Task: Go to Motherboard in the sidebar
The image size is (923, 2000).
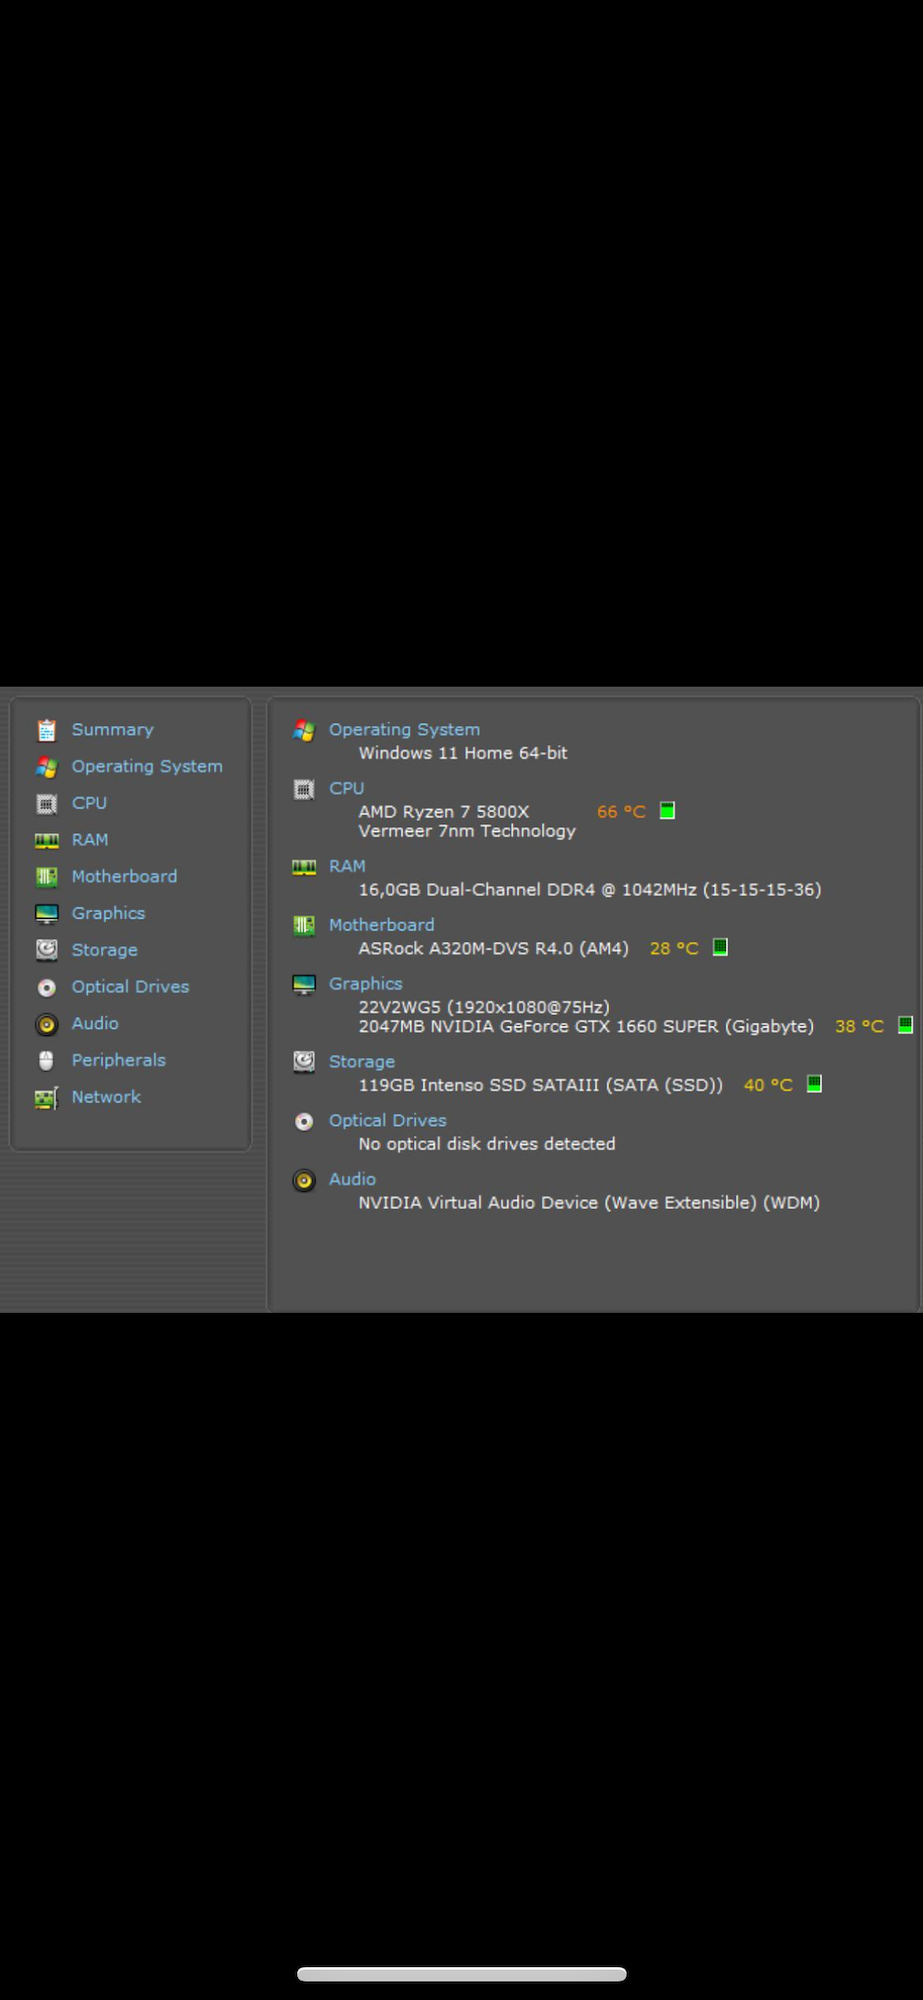Action: (124, 877)
